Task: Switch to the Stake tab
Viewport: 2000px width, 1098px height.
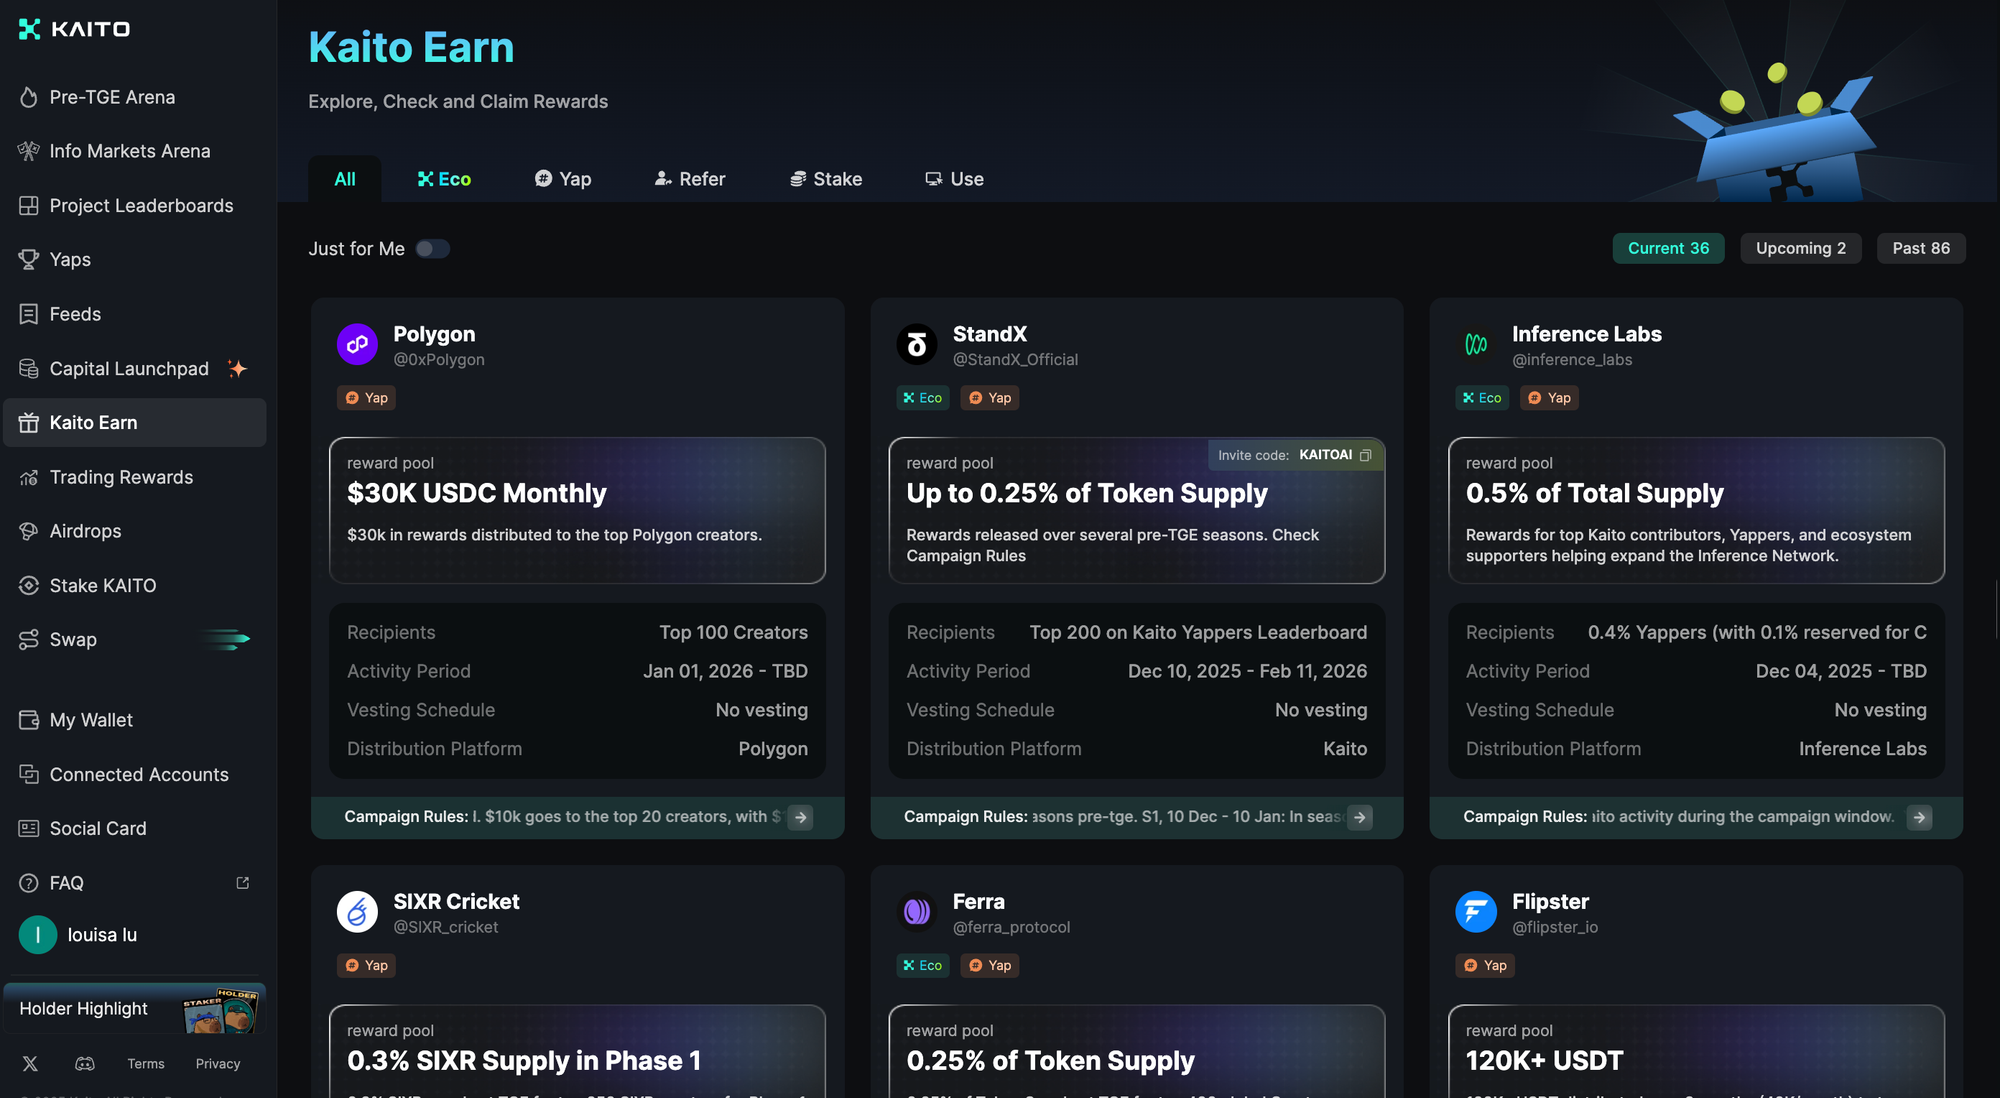Action: pyautogui.click(x=826, y=179)
